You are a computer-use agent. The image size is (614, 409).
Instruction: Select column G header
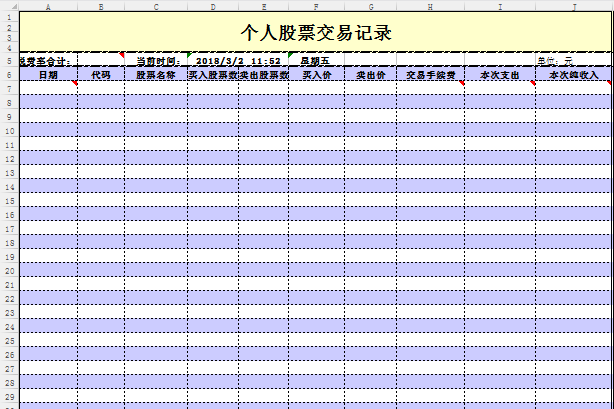click(x=370, y=5)
